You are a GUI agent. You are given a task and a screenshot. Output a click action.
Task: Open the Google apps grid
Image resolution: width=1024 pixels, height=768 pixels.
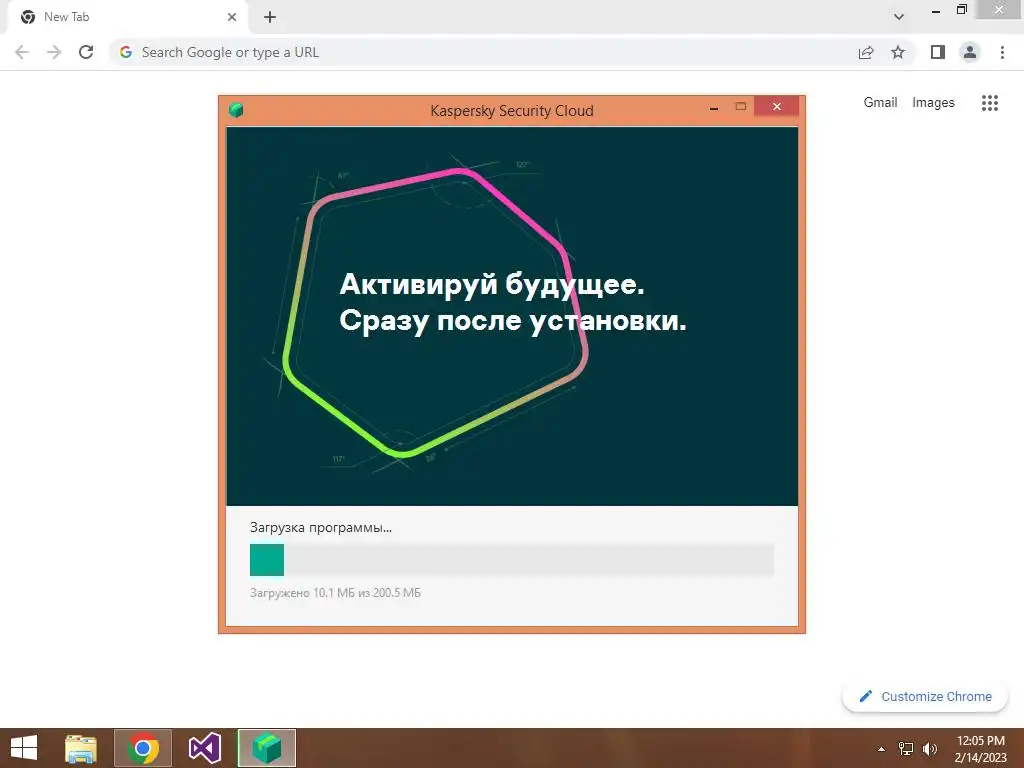coord(989,103)
